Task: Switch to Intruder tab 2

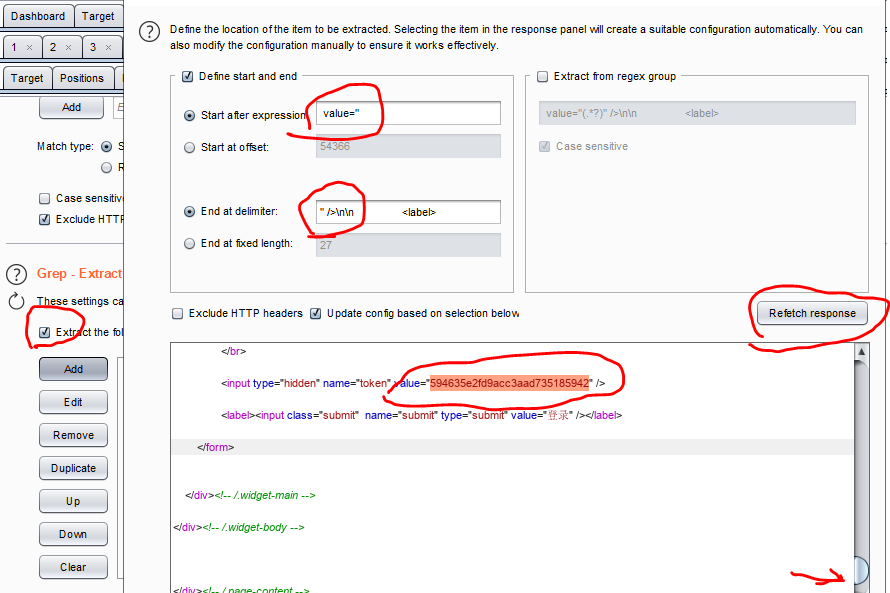Action: (x=62, y=47)
